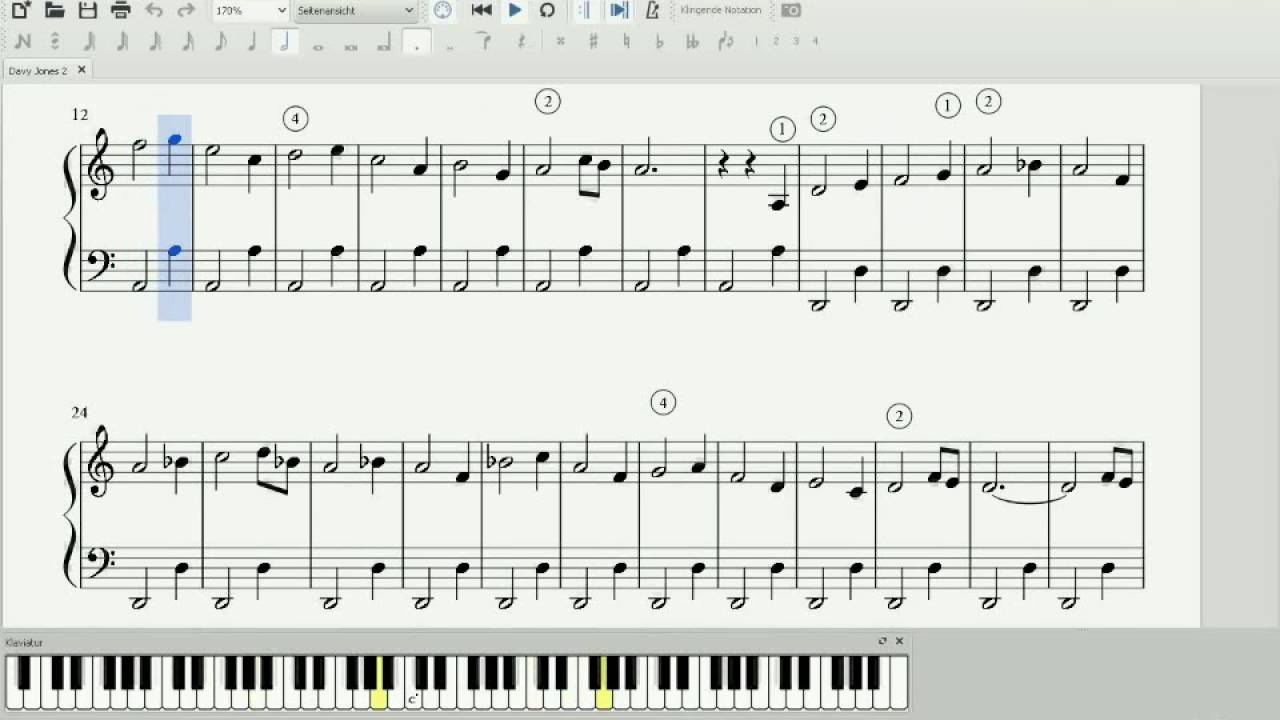1280x720 pixels.
Task: Open the Seitenansicht view mode dropdown
Action: [355, 10]
